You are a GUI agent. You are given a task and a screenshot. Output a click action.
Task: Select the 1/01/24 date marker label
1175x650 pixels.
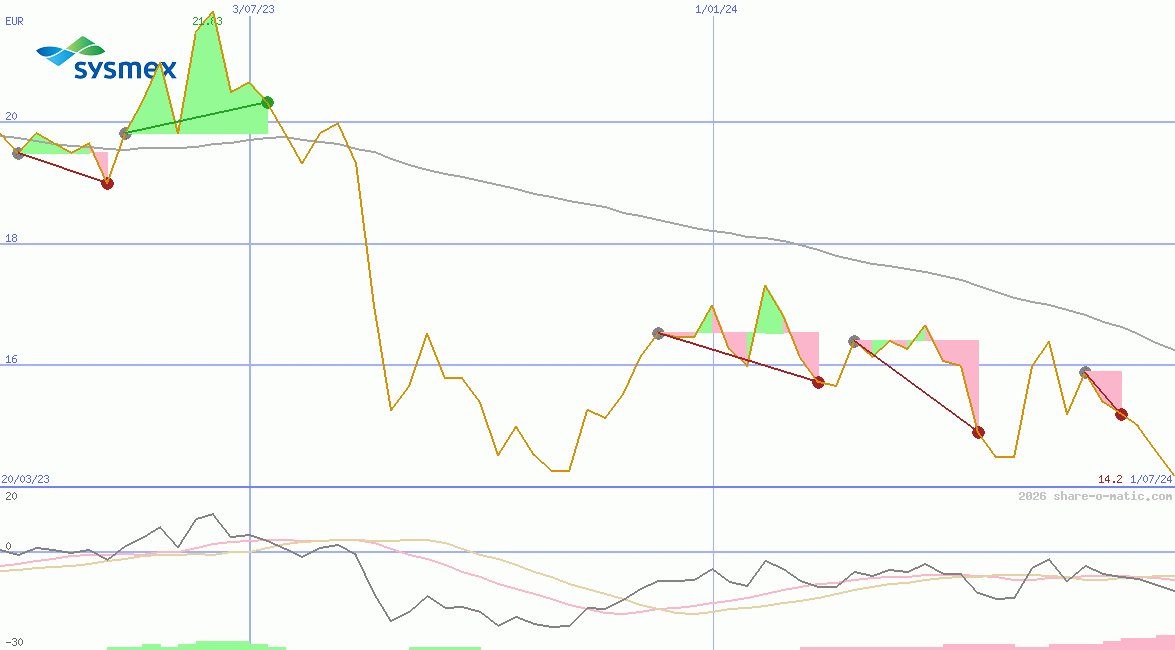tap(716, 9)
